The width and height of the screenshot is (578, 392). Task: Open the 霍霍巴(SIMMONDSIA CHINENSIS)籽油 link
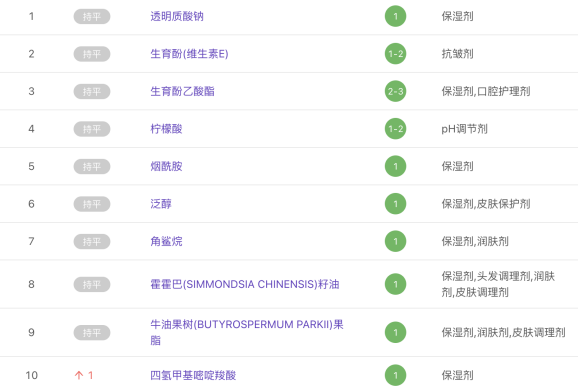point(245,284)
